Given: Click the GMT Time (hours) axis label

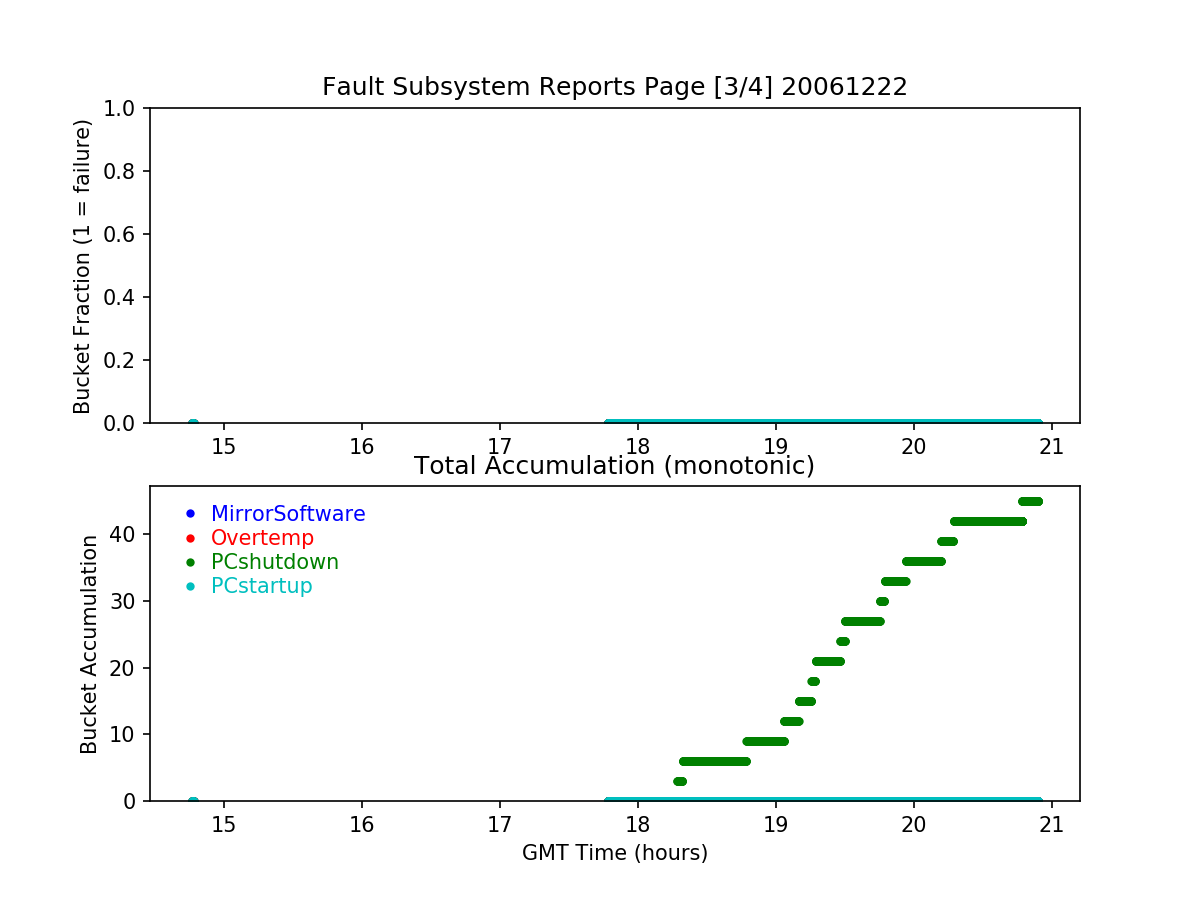Looking at the screenshot, I should coord(614,853).
